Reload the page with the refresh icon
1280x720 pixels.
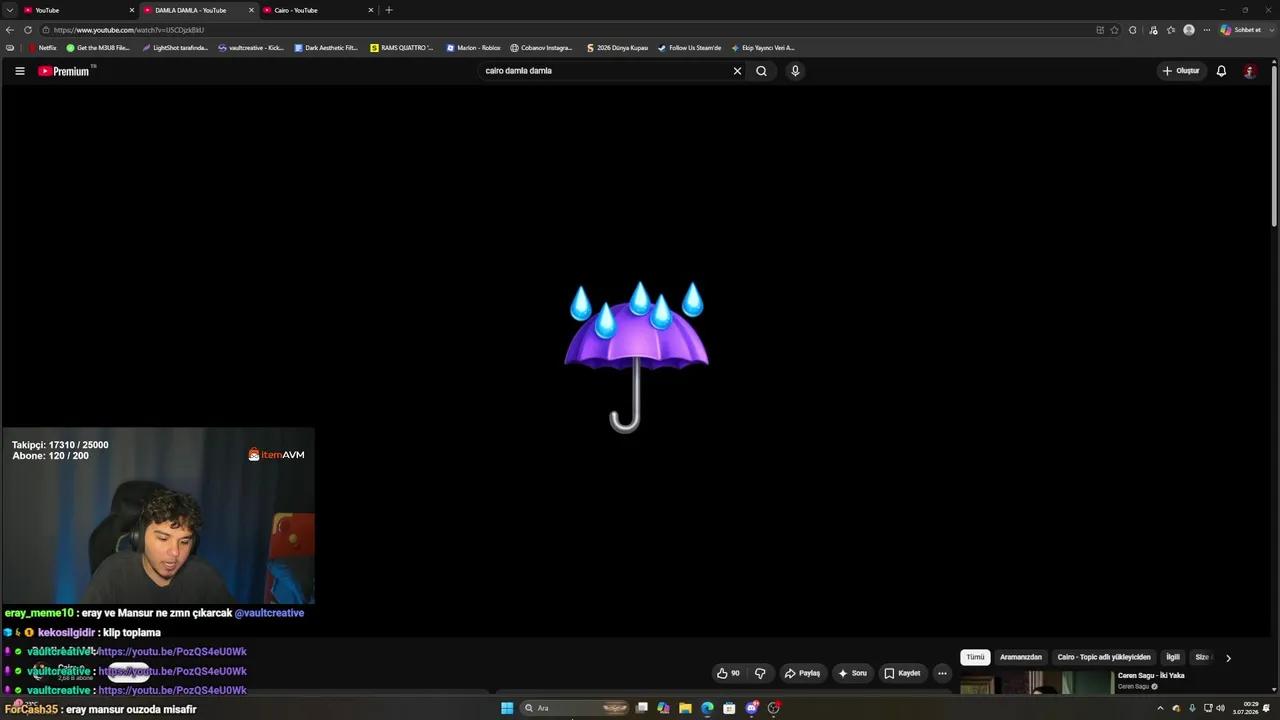pos(28,30)
